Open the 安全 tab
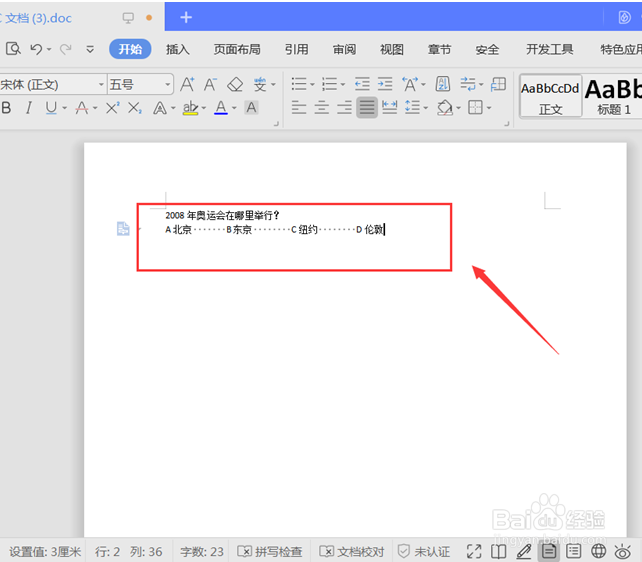Viewport: 642px width, 562px height. tap(487, 50)
